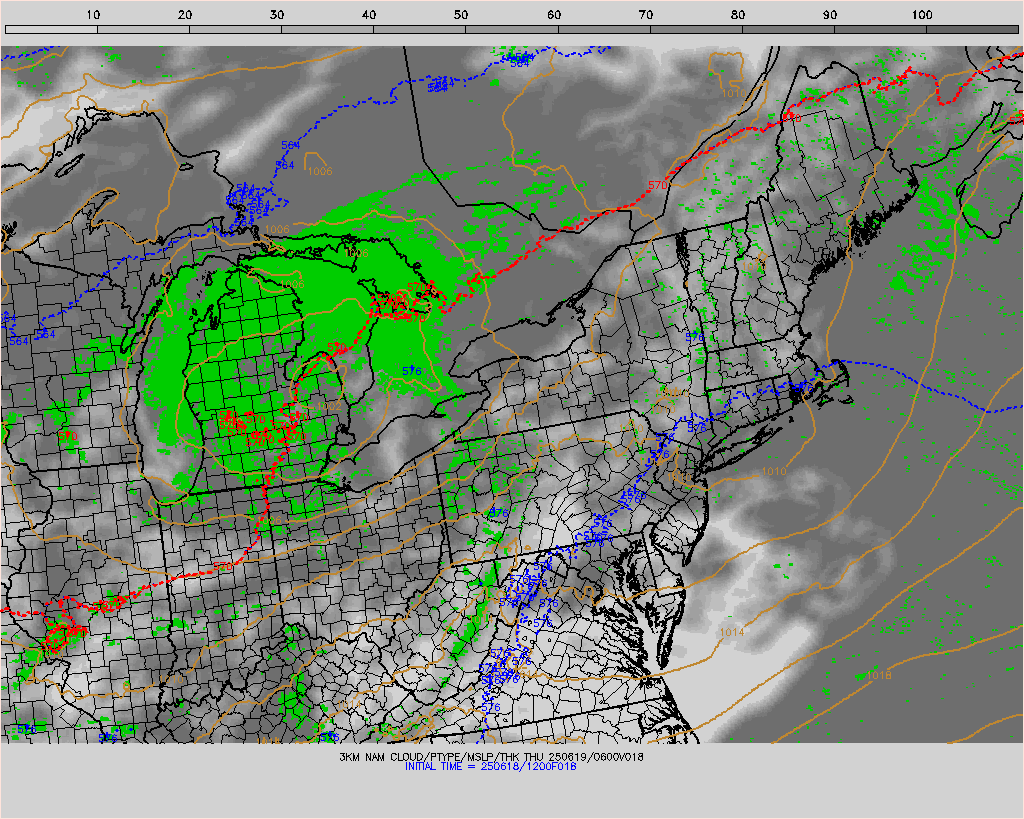The image size is (1024, 819).
Task: Click the '30' scale label
Action: [x=277, y=14]
